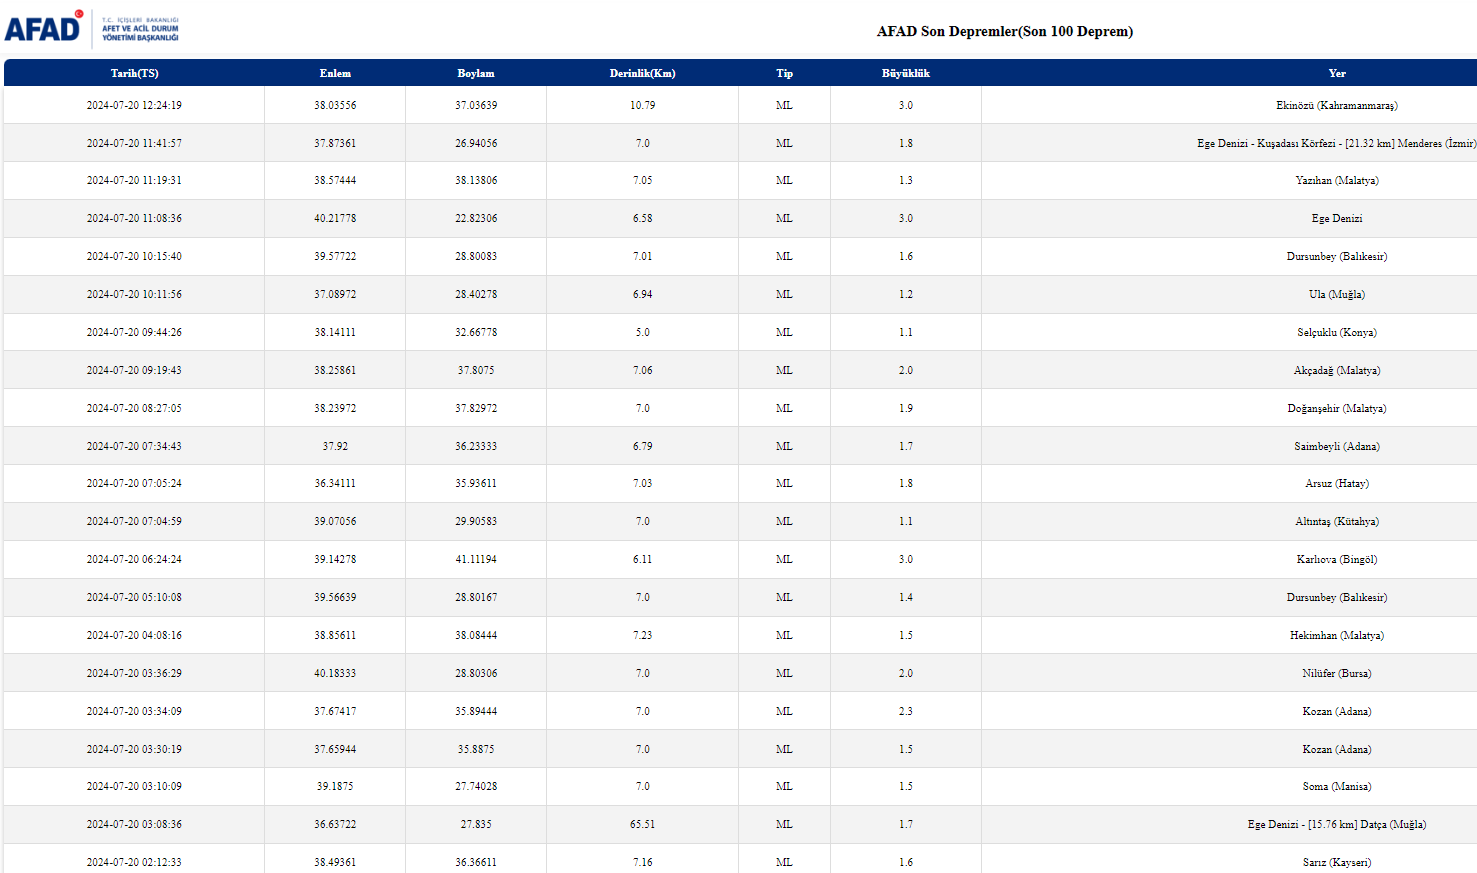Select date 2024-07-20 09:44:26

pos(134,332)
